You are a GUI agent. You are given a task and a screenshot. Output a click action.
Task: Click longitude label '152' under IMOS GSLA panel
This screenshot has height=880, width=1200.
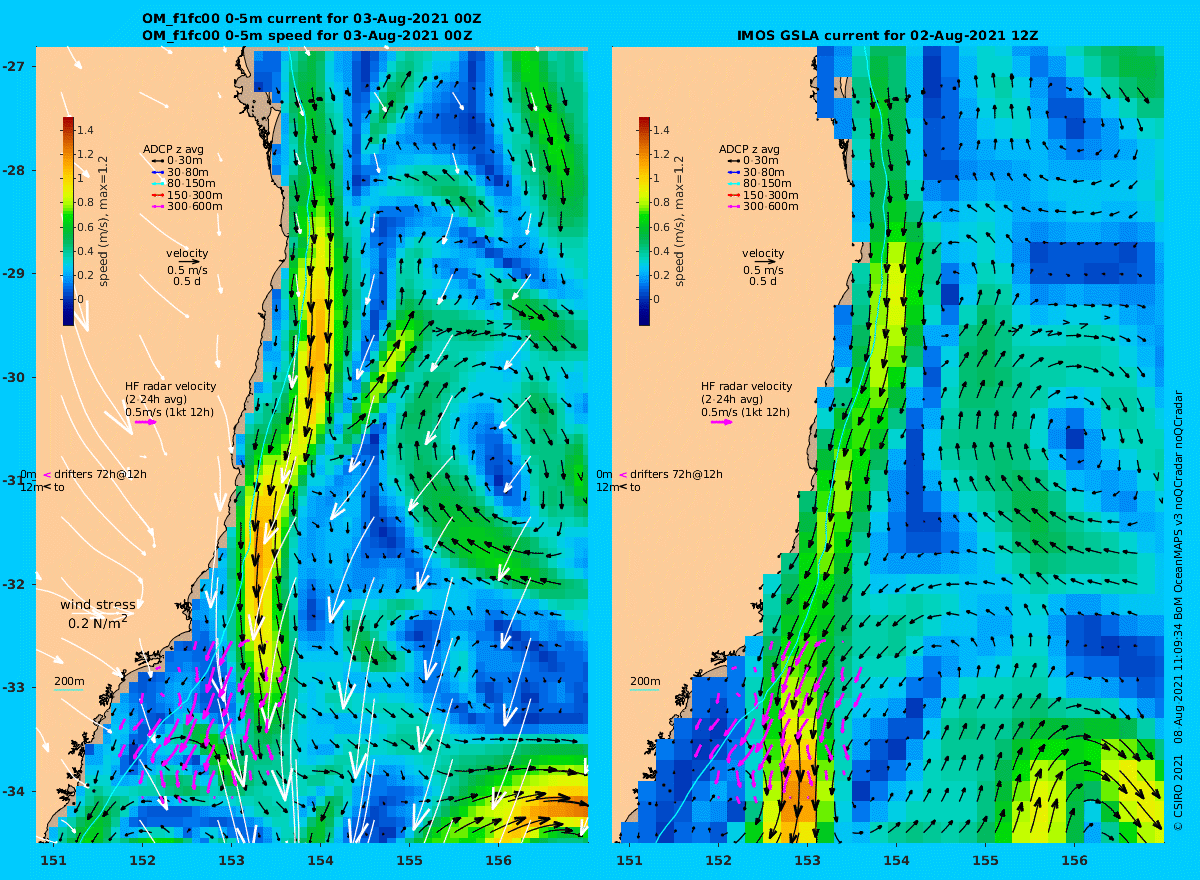point(718,860)
